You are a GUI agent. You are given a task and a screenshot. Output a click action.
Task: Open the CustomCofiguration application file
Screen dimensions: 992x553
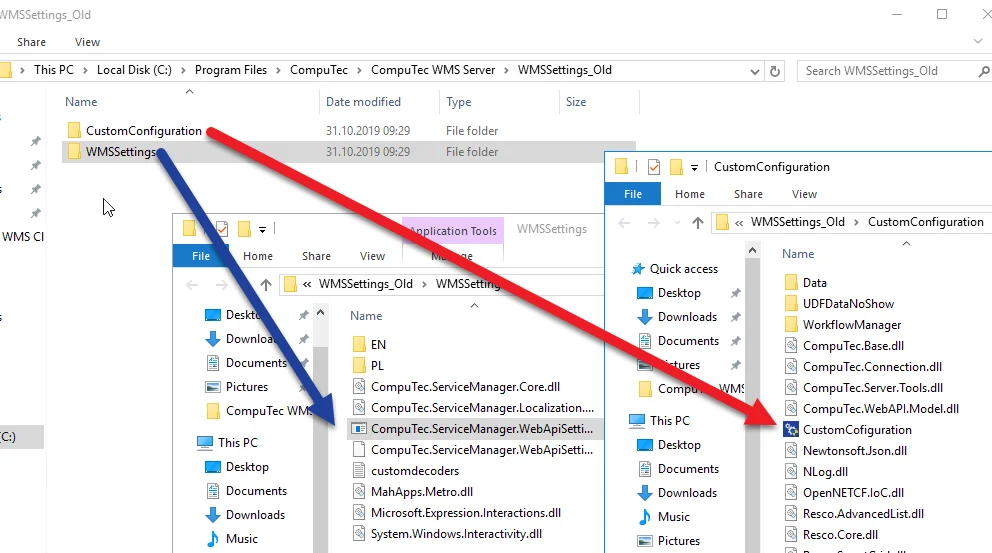(856, 430)
